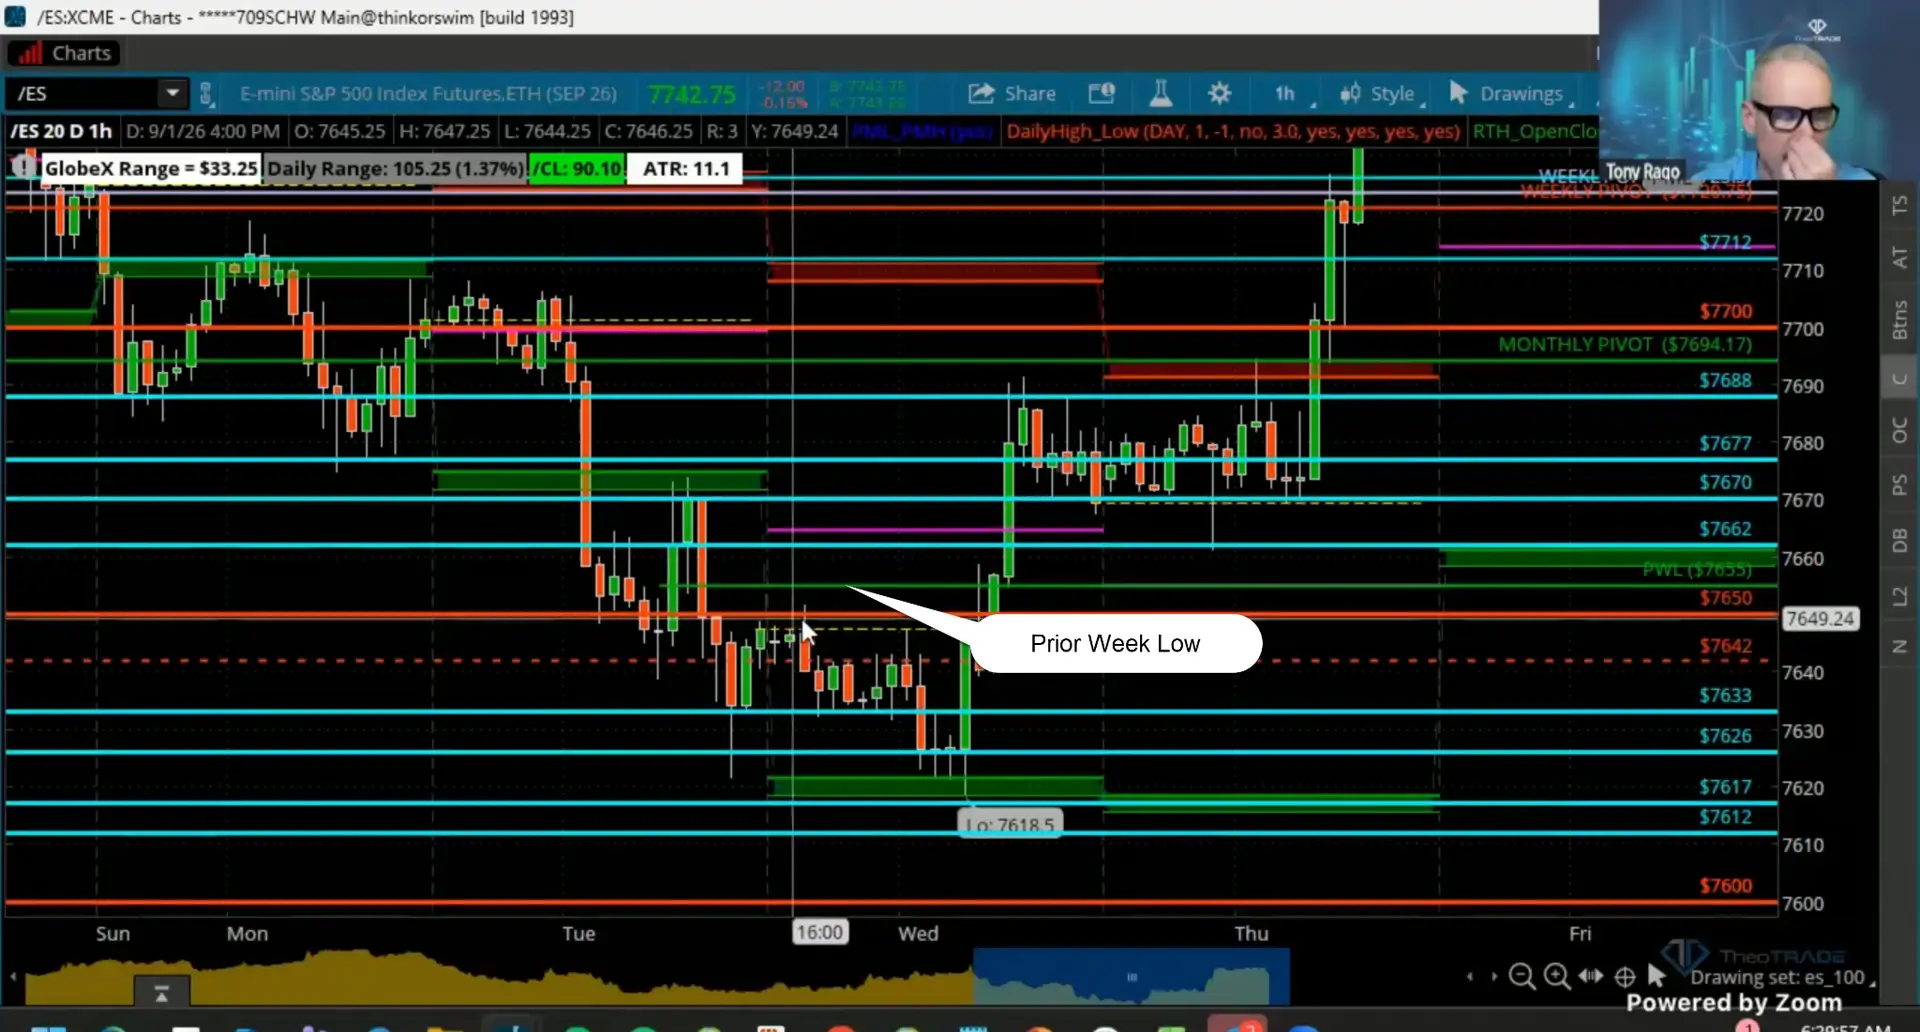
Task: Select the pointer cursor tool at bottom
Action: click(x=1656, y=975)
